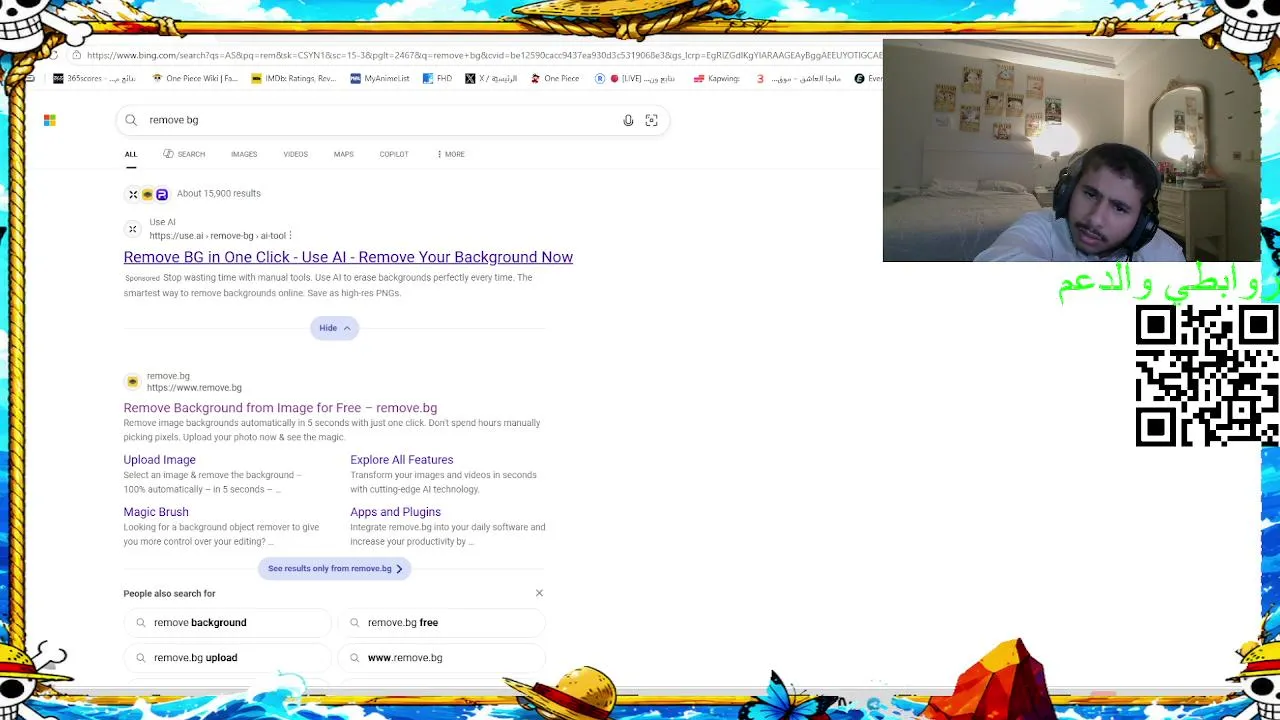
Task: Close the People also search for section
Action: click(x=539, y=593)
